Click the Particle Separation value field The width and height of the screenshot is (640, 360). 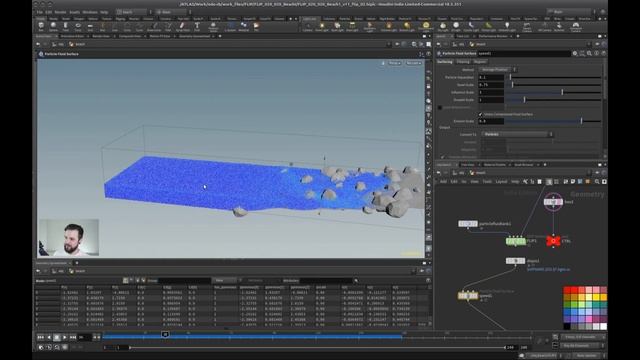pos(491,77)
